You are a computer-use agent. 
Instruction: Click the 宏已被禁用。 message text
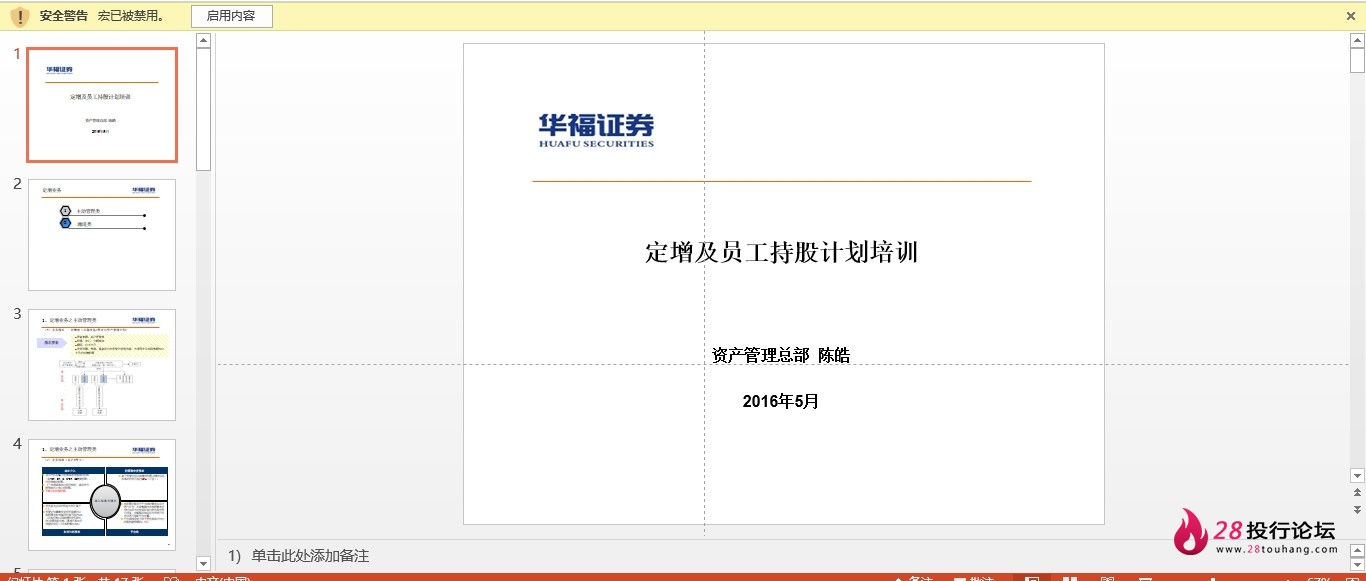[x=132, y=16]
